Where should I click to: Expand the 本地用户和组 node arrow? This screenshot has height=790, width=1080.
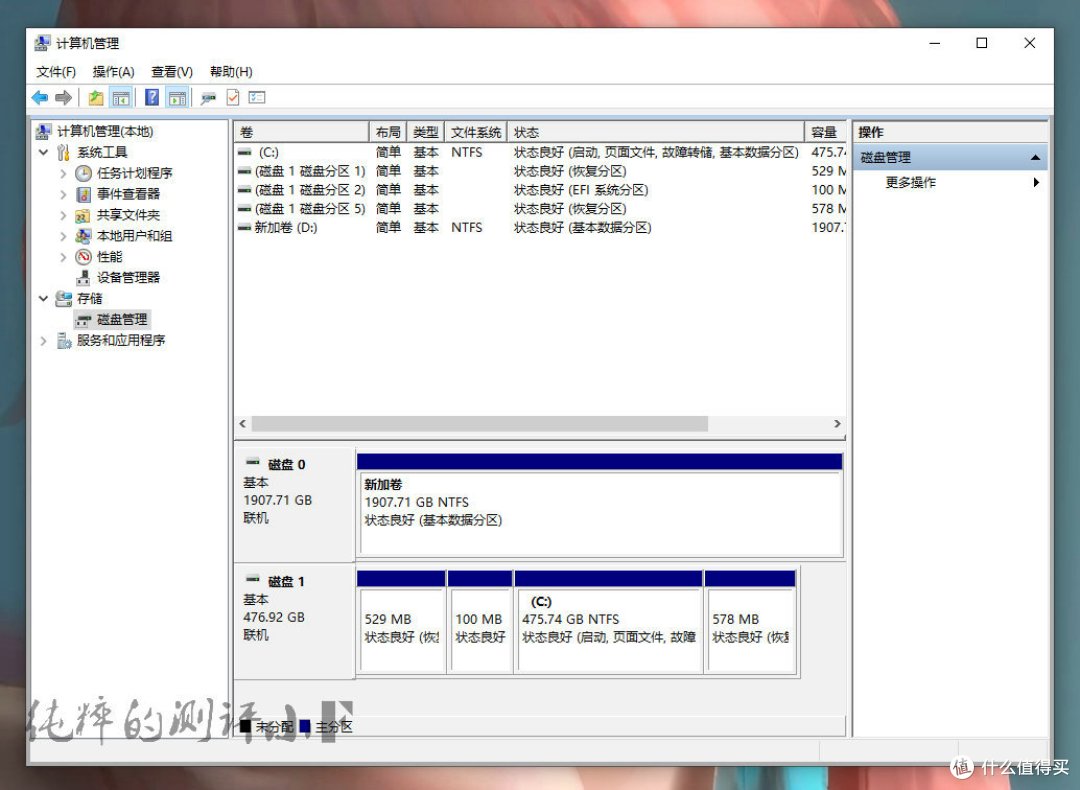63,236
